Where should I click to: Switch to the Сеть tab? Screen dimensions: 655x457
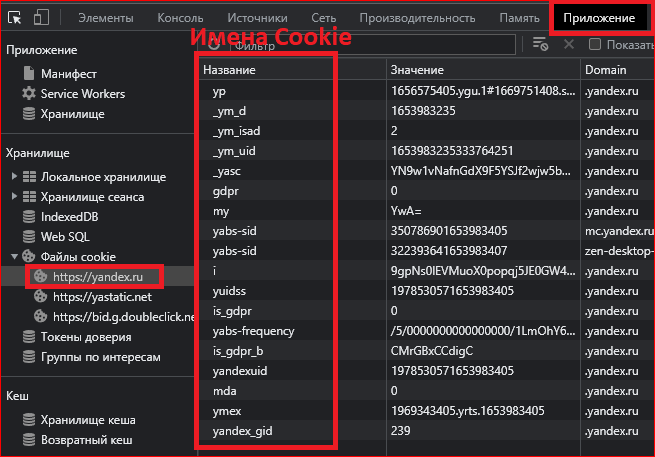323,18
